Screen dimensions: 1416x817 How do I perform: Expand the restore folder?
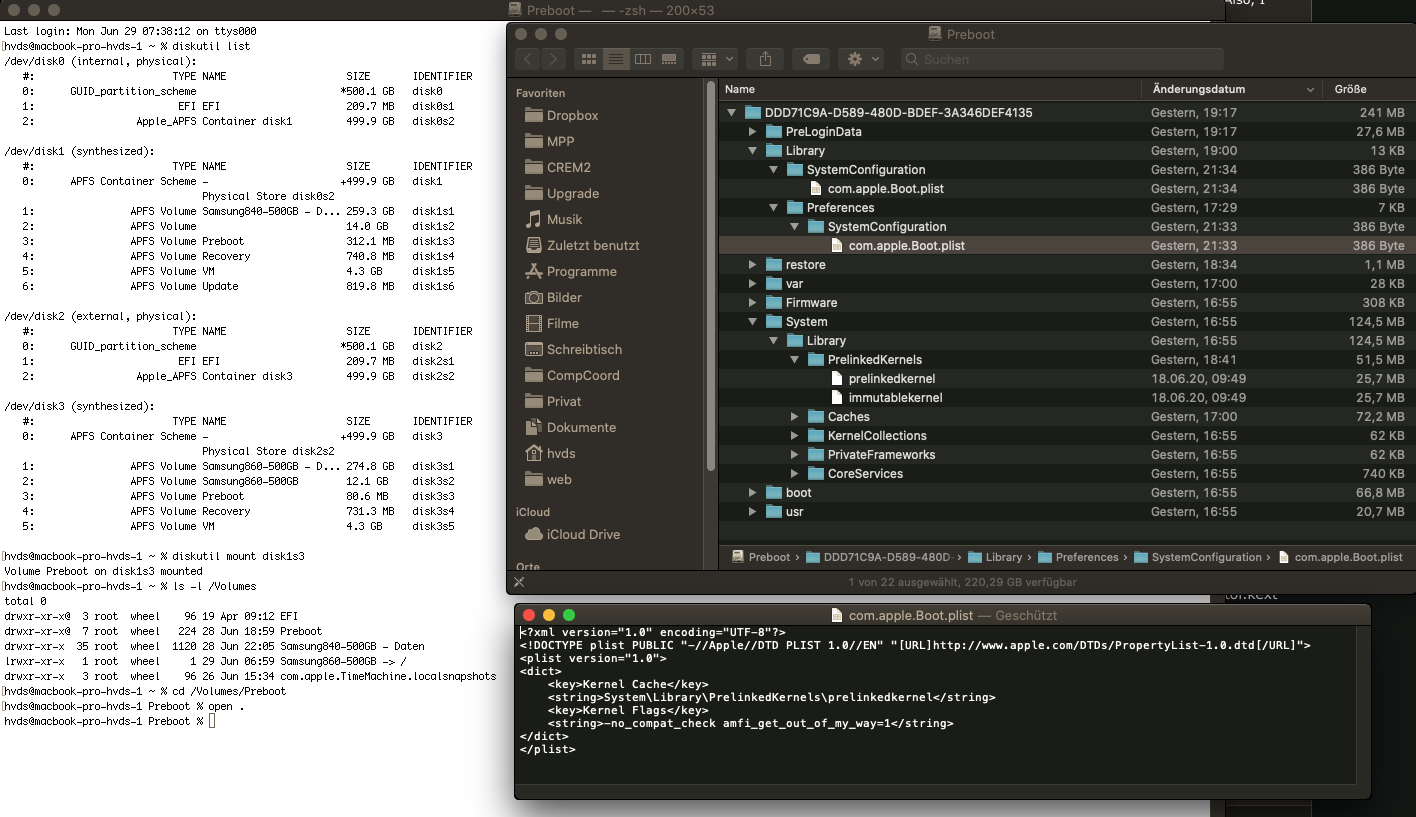pyautogui.click(x=753, y=265)
